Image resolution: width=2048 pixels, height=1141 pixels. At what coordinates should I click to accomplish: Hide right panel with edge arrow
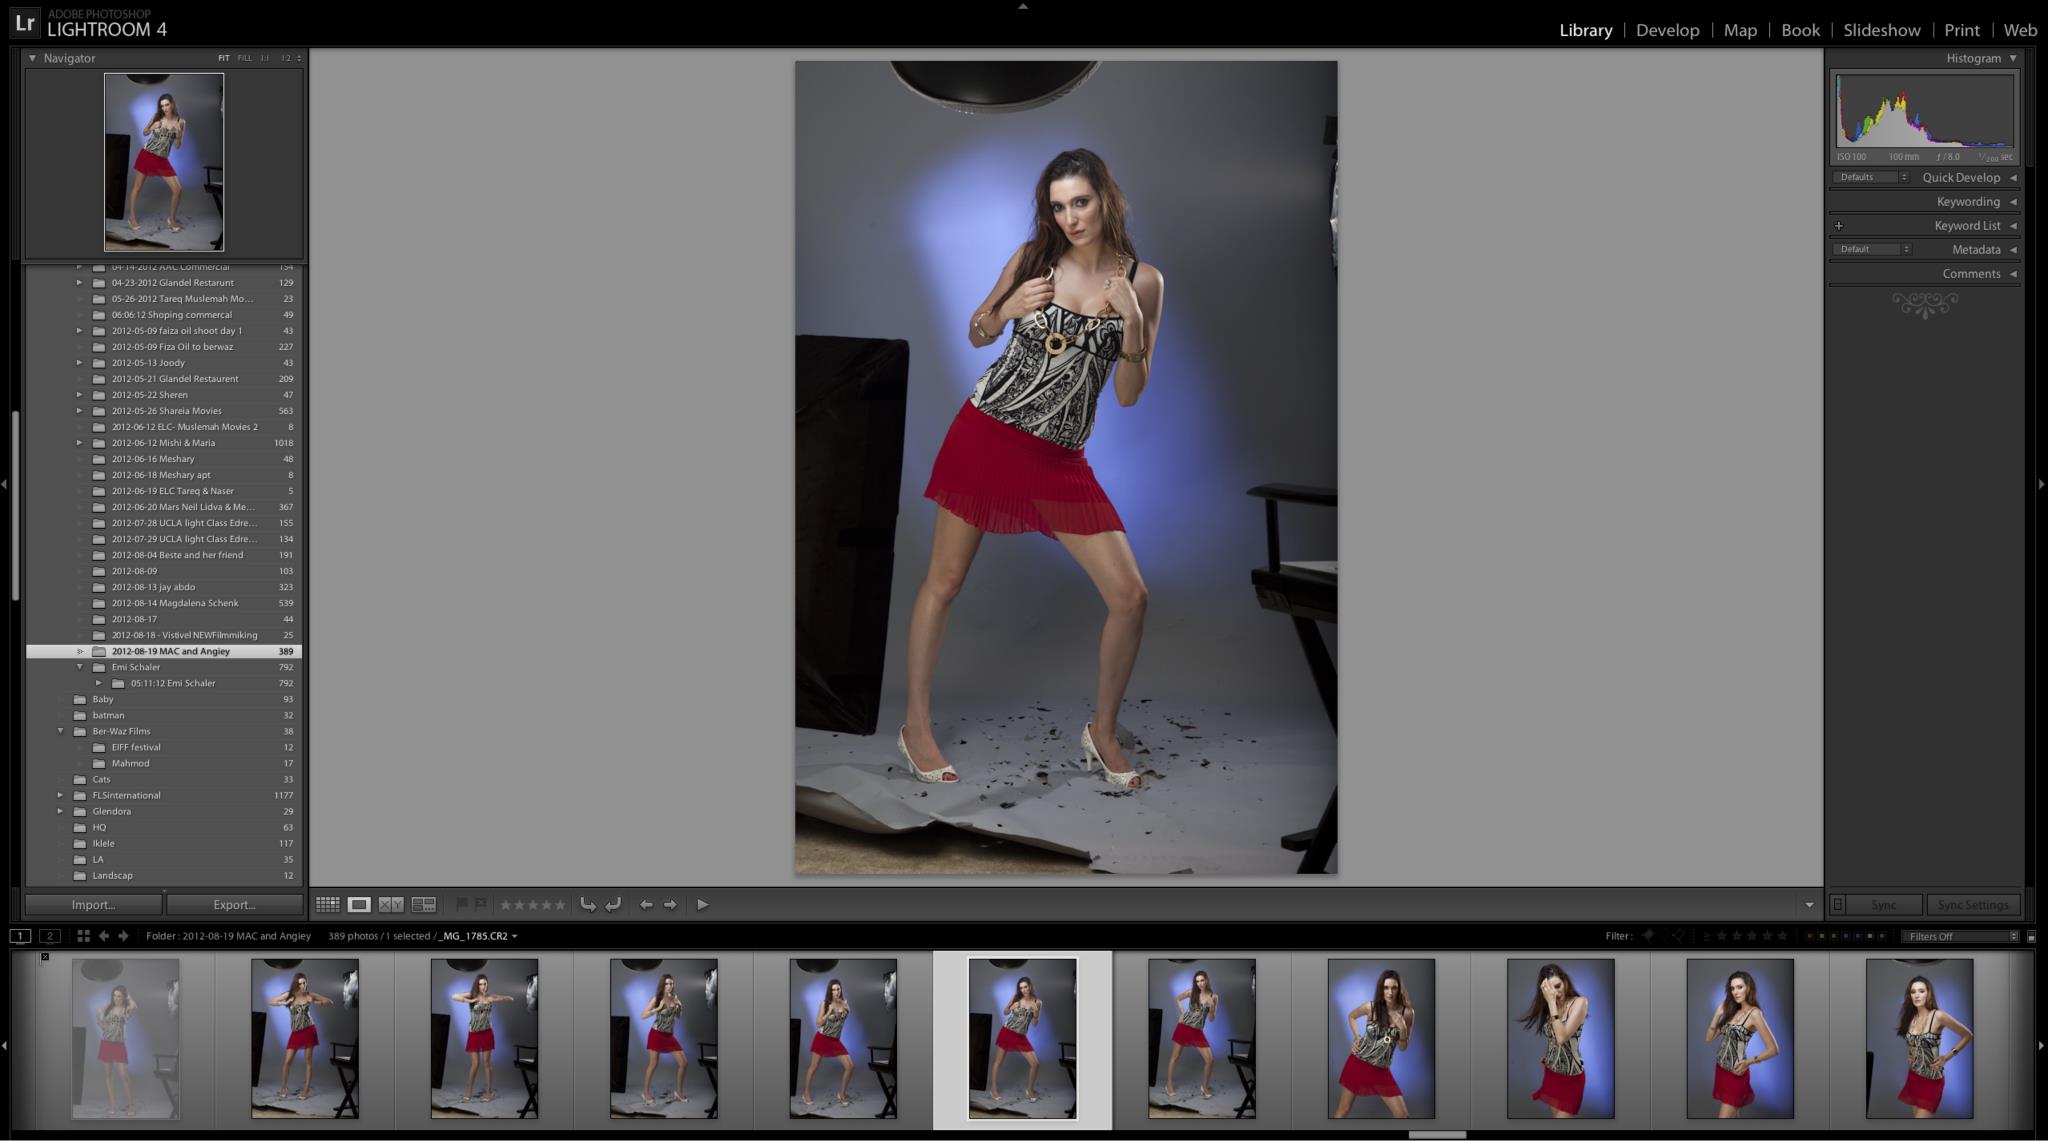pos(2042,484)
